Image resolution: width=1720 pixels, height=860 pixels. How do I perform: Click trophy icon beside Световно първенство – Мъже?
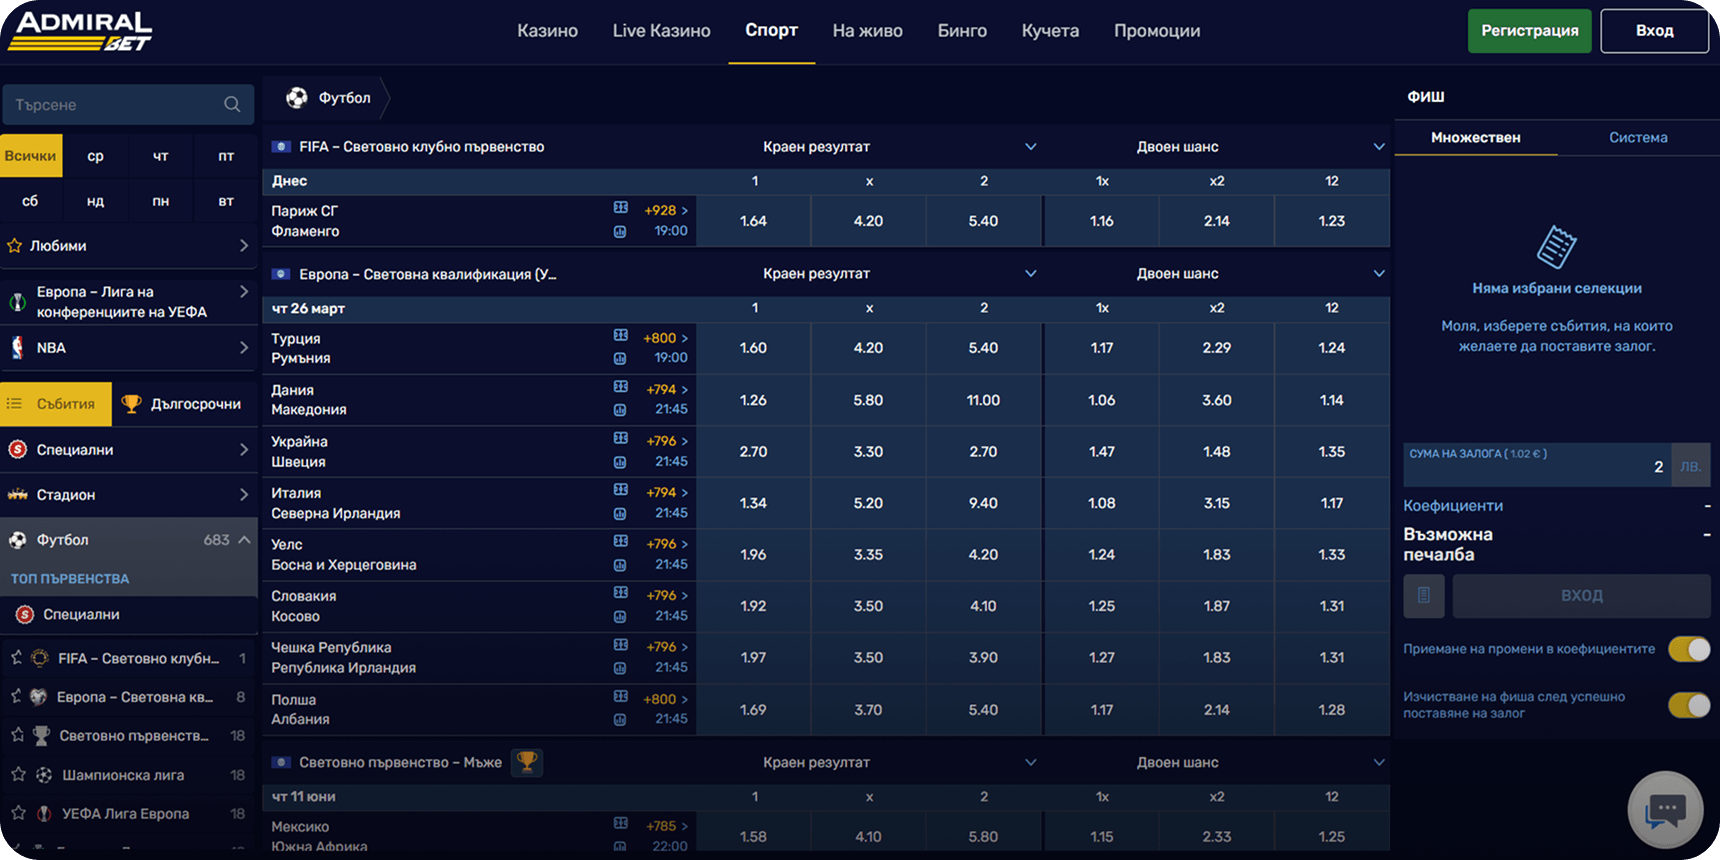pyautogui.click(x=527, y=763)
